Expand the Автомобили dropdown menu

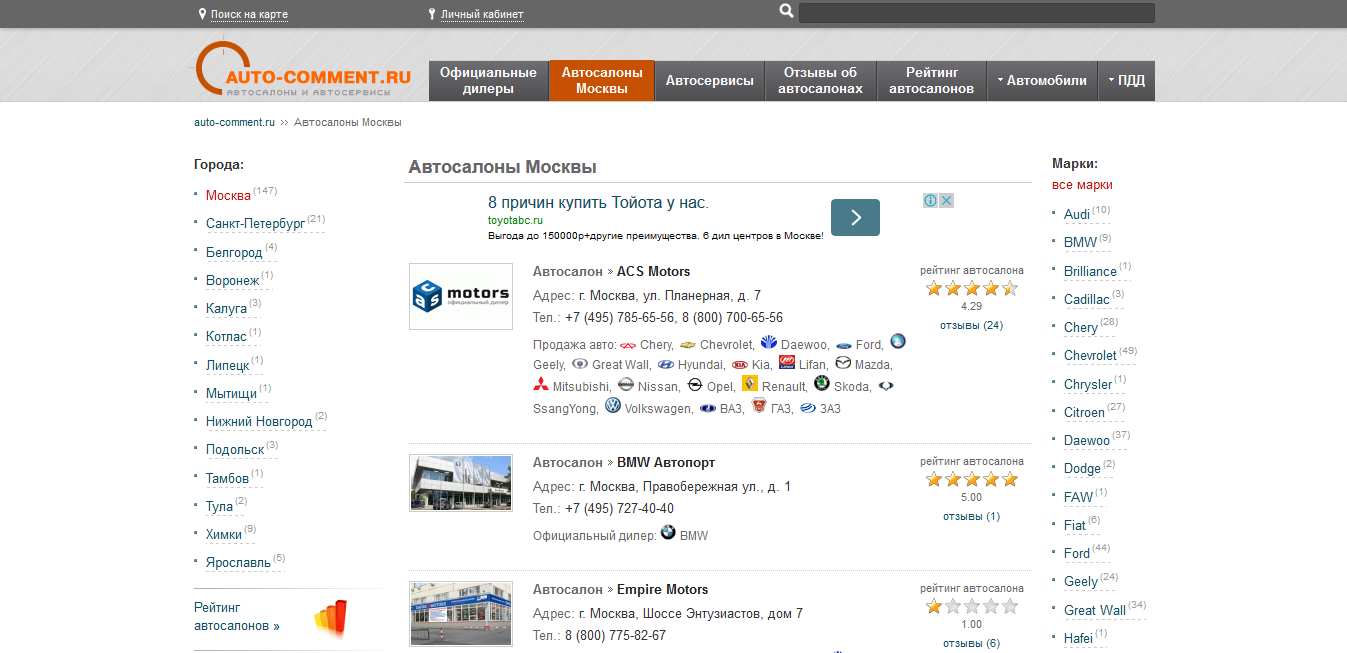[x=1041, y=81]
